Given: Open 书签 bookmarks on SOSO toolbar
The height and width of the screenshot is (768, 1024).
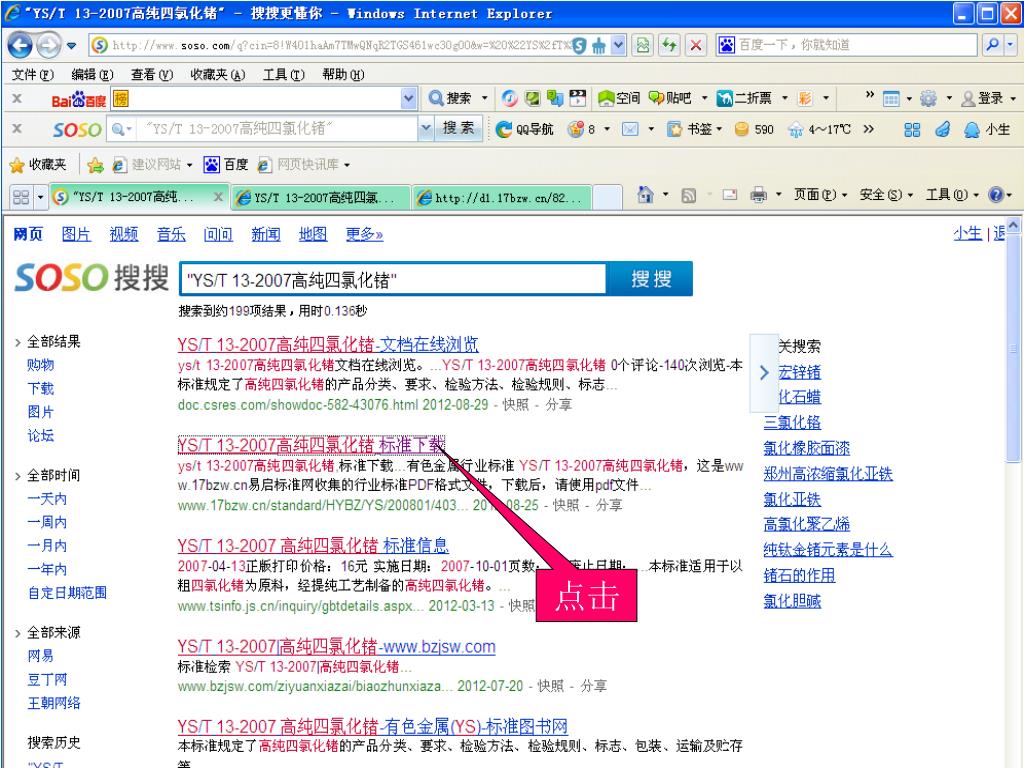Looking at the screenshot, I should pos(690,129).
